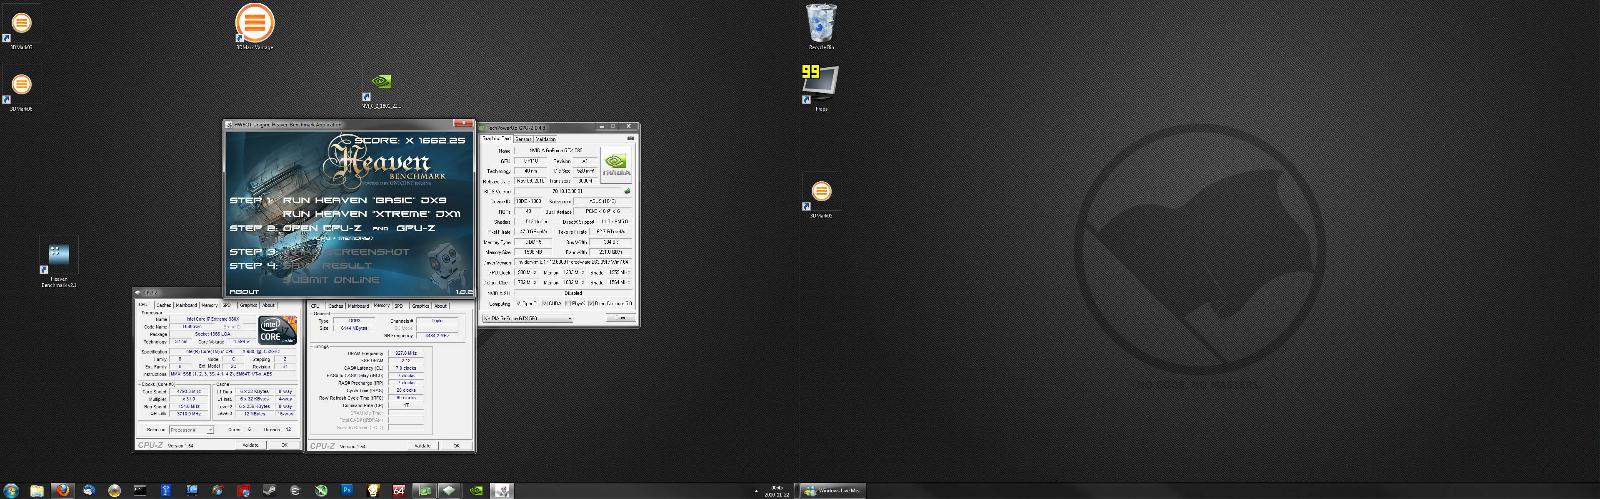This screenshot has height=499, width=1600.
Task: Toggle the CUDA checkbox in GPU-Z
Action: tap(543, 302)
